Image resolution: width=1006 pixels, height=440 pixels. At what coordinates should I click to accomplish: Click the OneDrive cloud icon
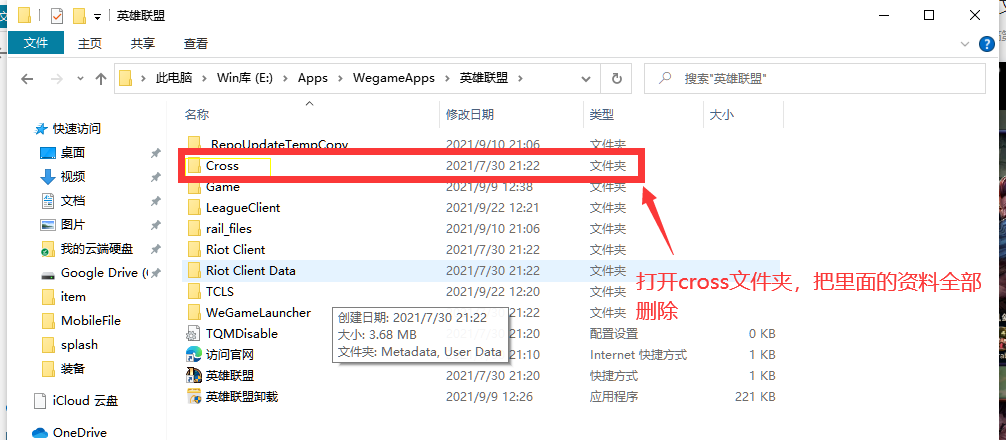[40, 432]
